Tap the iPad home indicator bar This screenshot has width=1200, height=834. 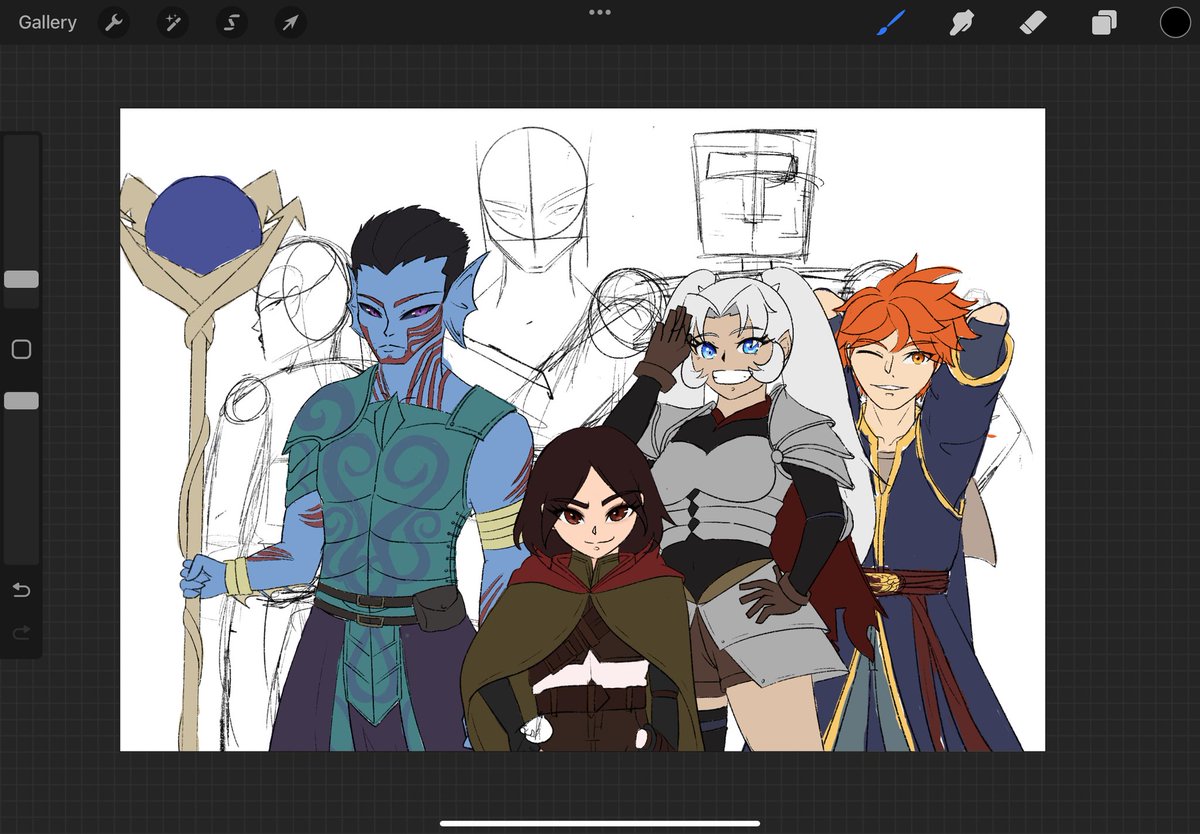pos(600,823)
